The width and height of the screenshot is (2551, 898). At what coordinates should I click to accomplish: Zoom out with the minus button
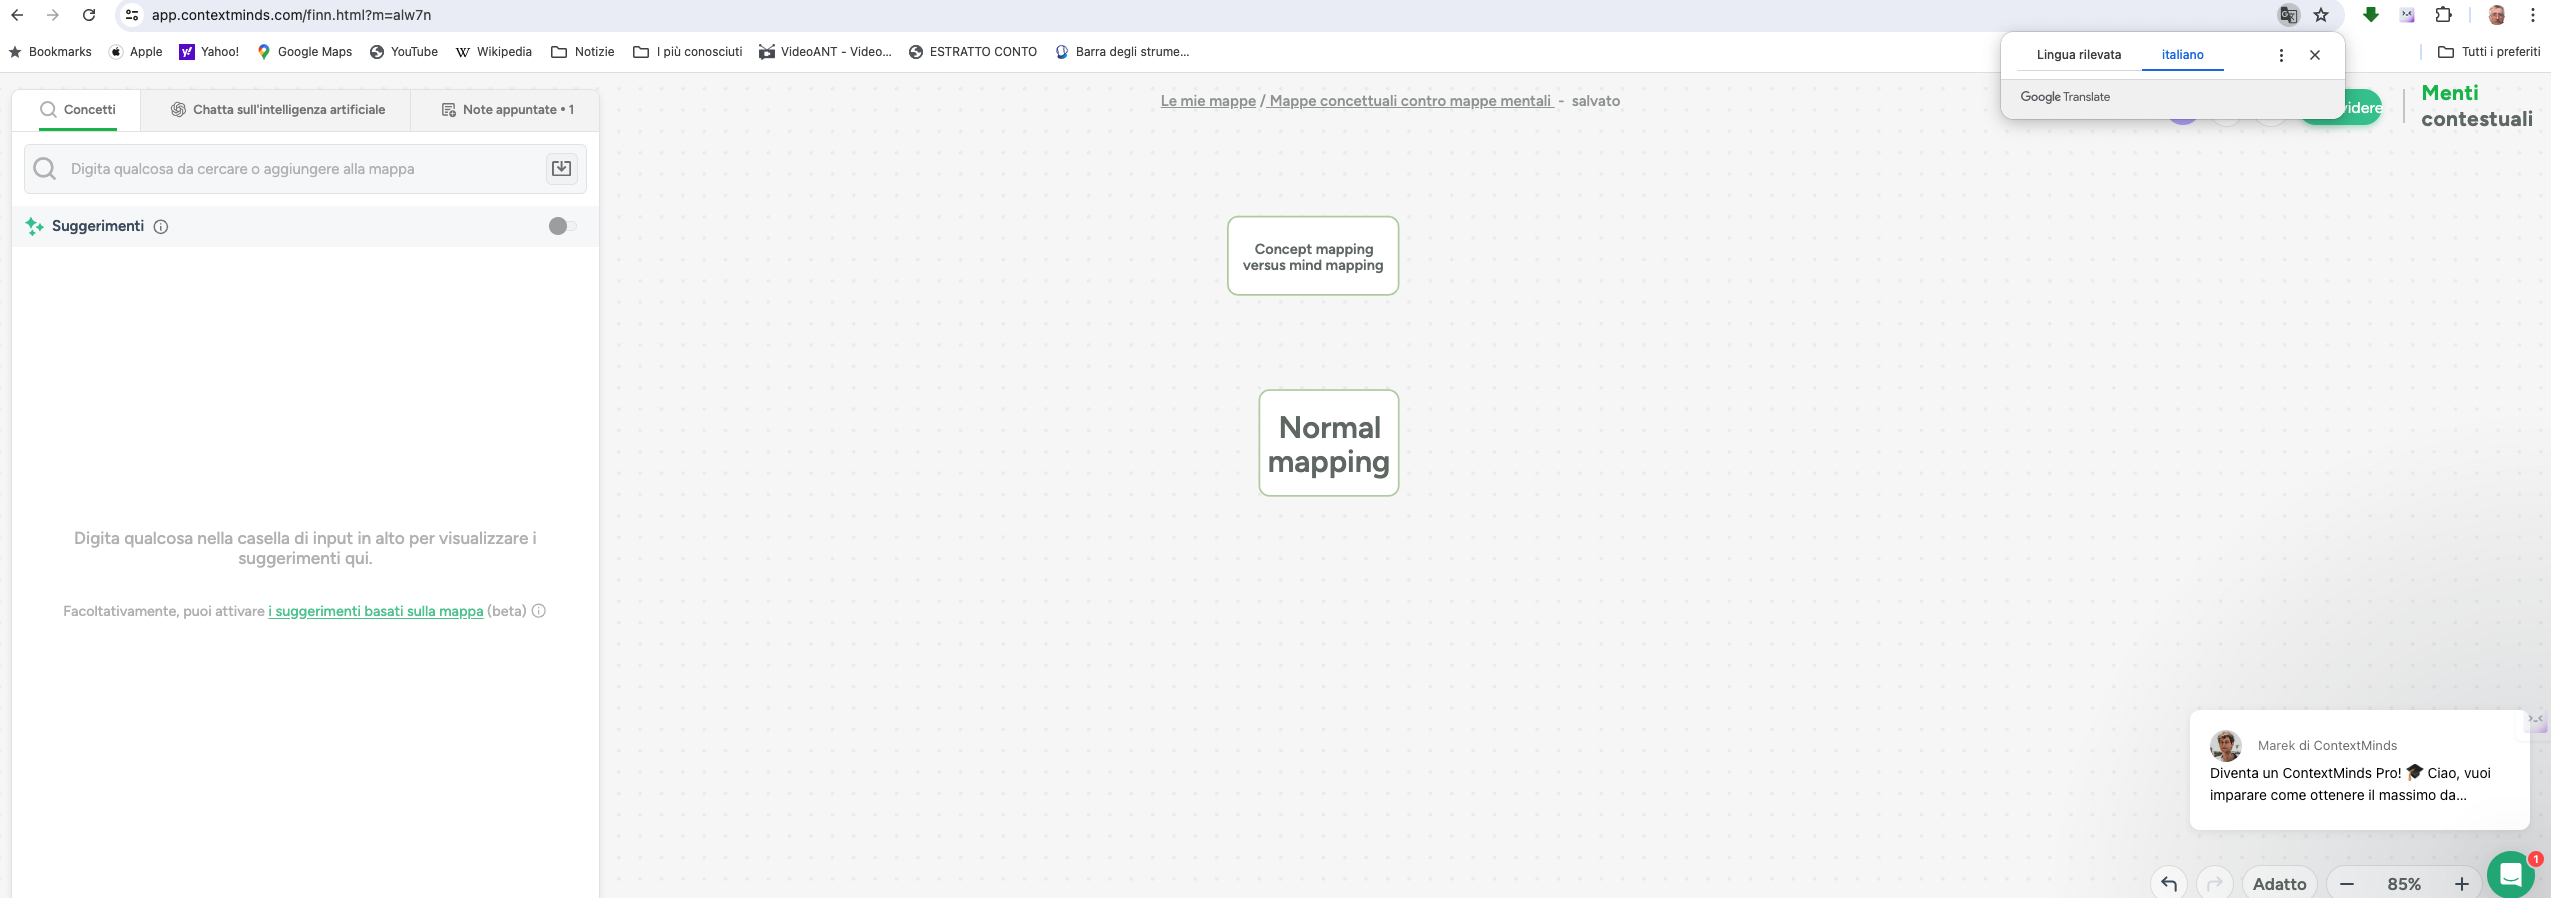(2347, 884)
